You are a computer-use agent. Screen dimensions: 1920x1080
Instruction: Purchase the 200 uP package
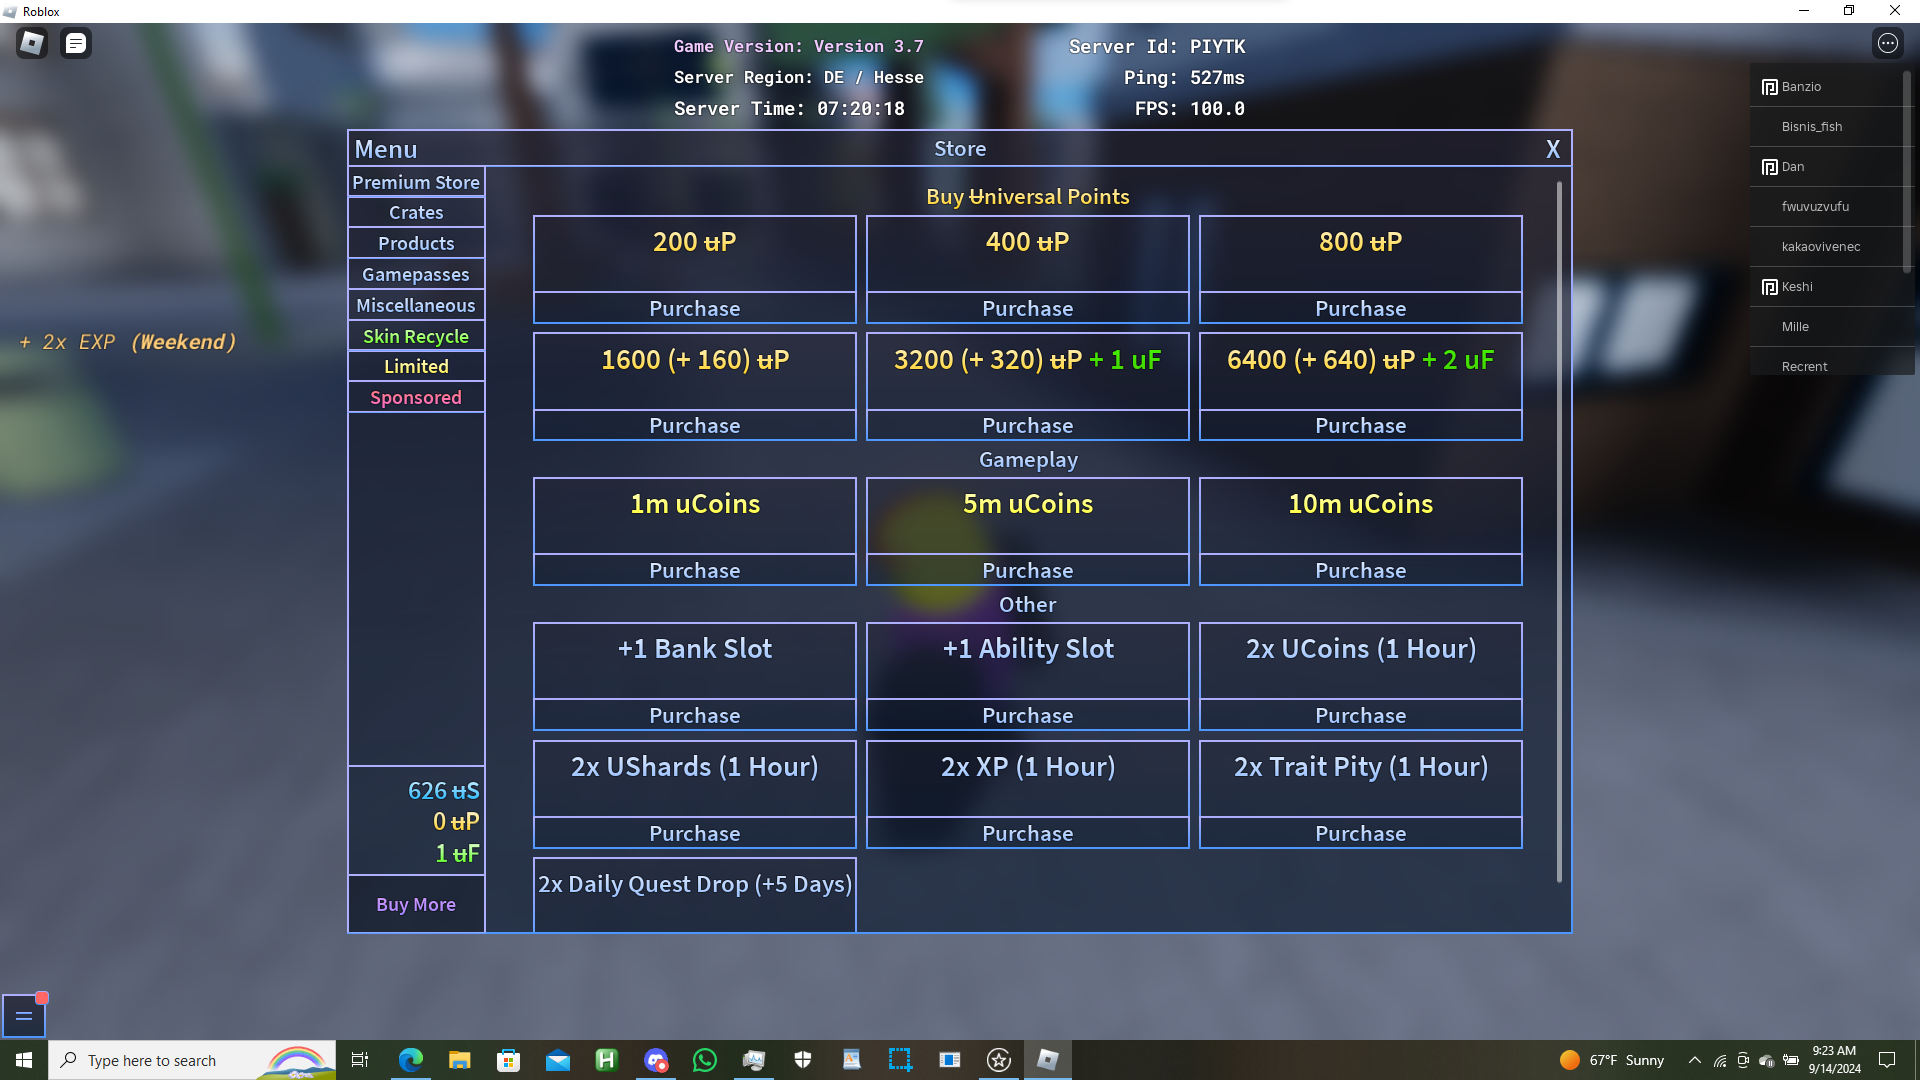coord(694,308)
